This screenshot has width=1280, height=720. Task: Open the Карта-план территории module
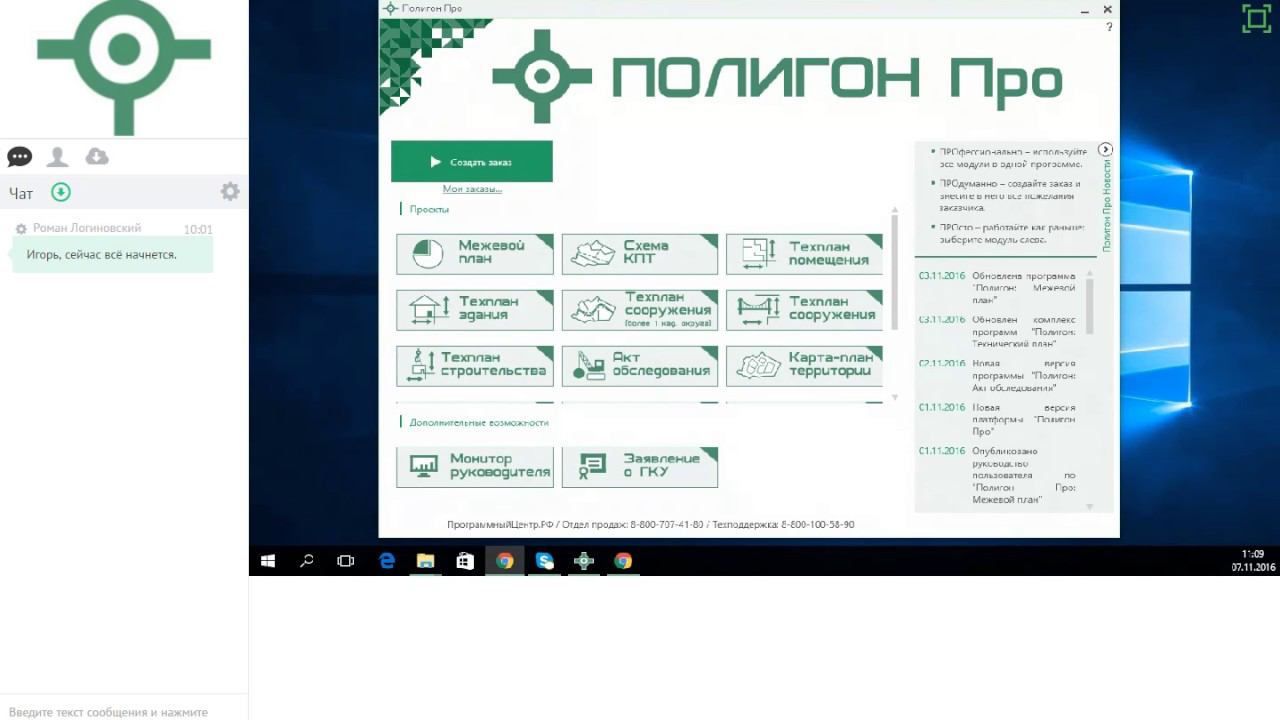click(x=804, y=366)
